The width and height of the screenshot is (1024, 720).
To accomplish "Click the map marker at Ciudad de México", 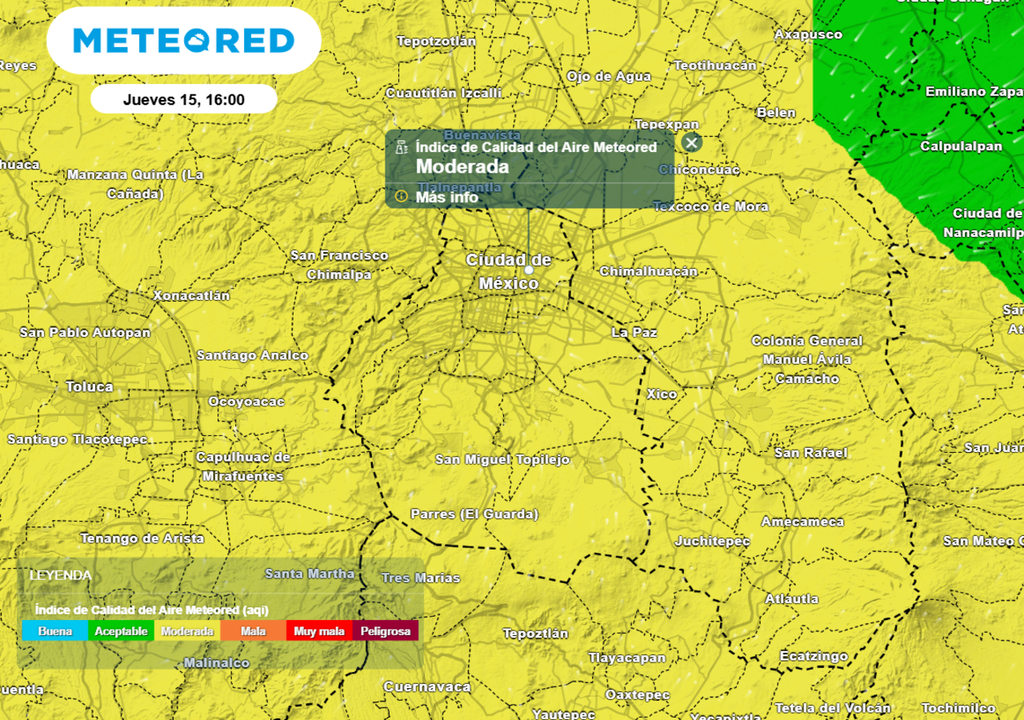I will tap(529, 270).
